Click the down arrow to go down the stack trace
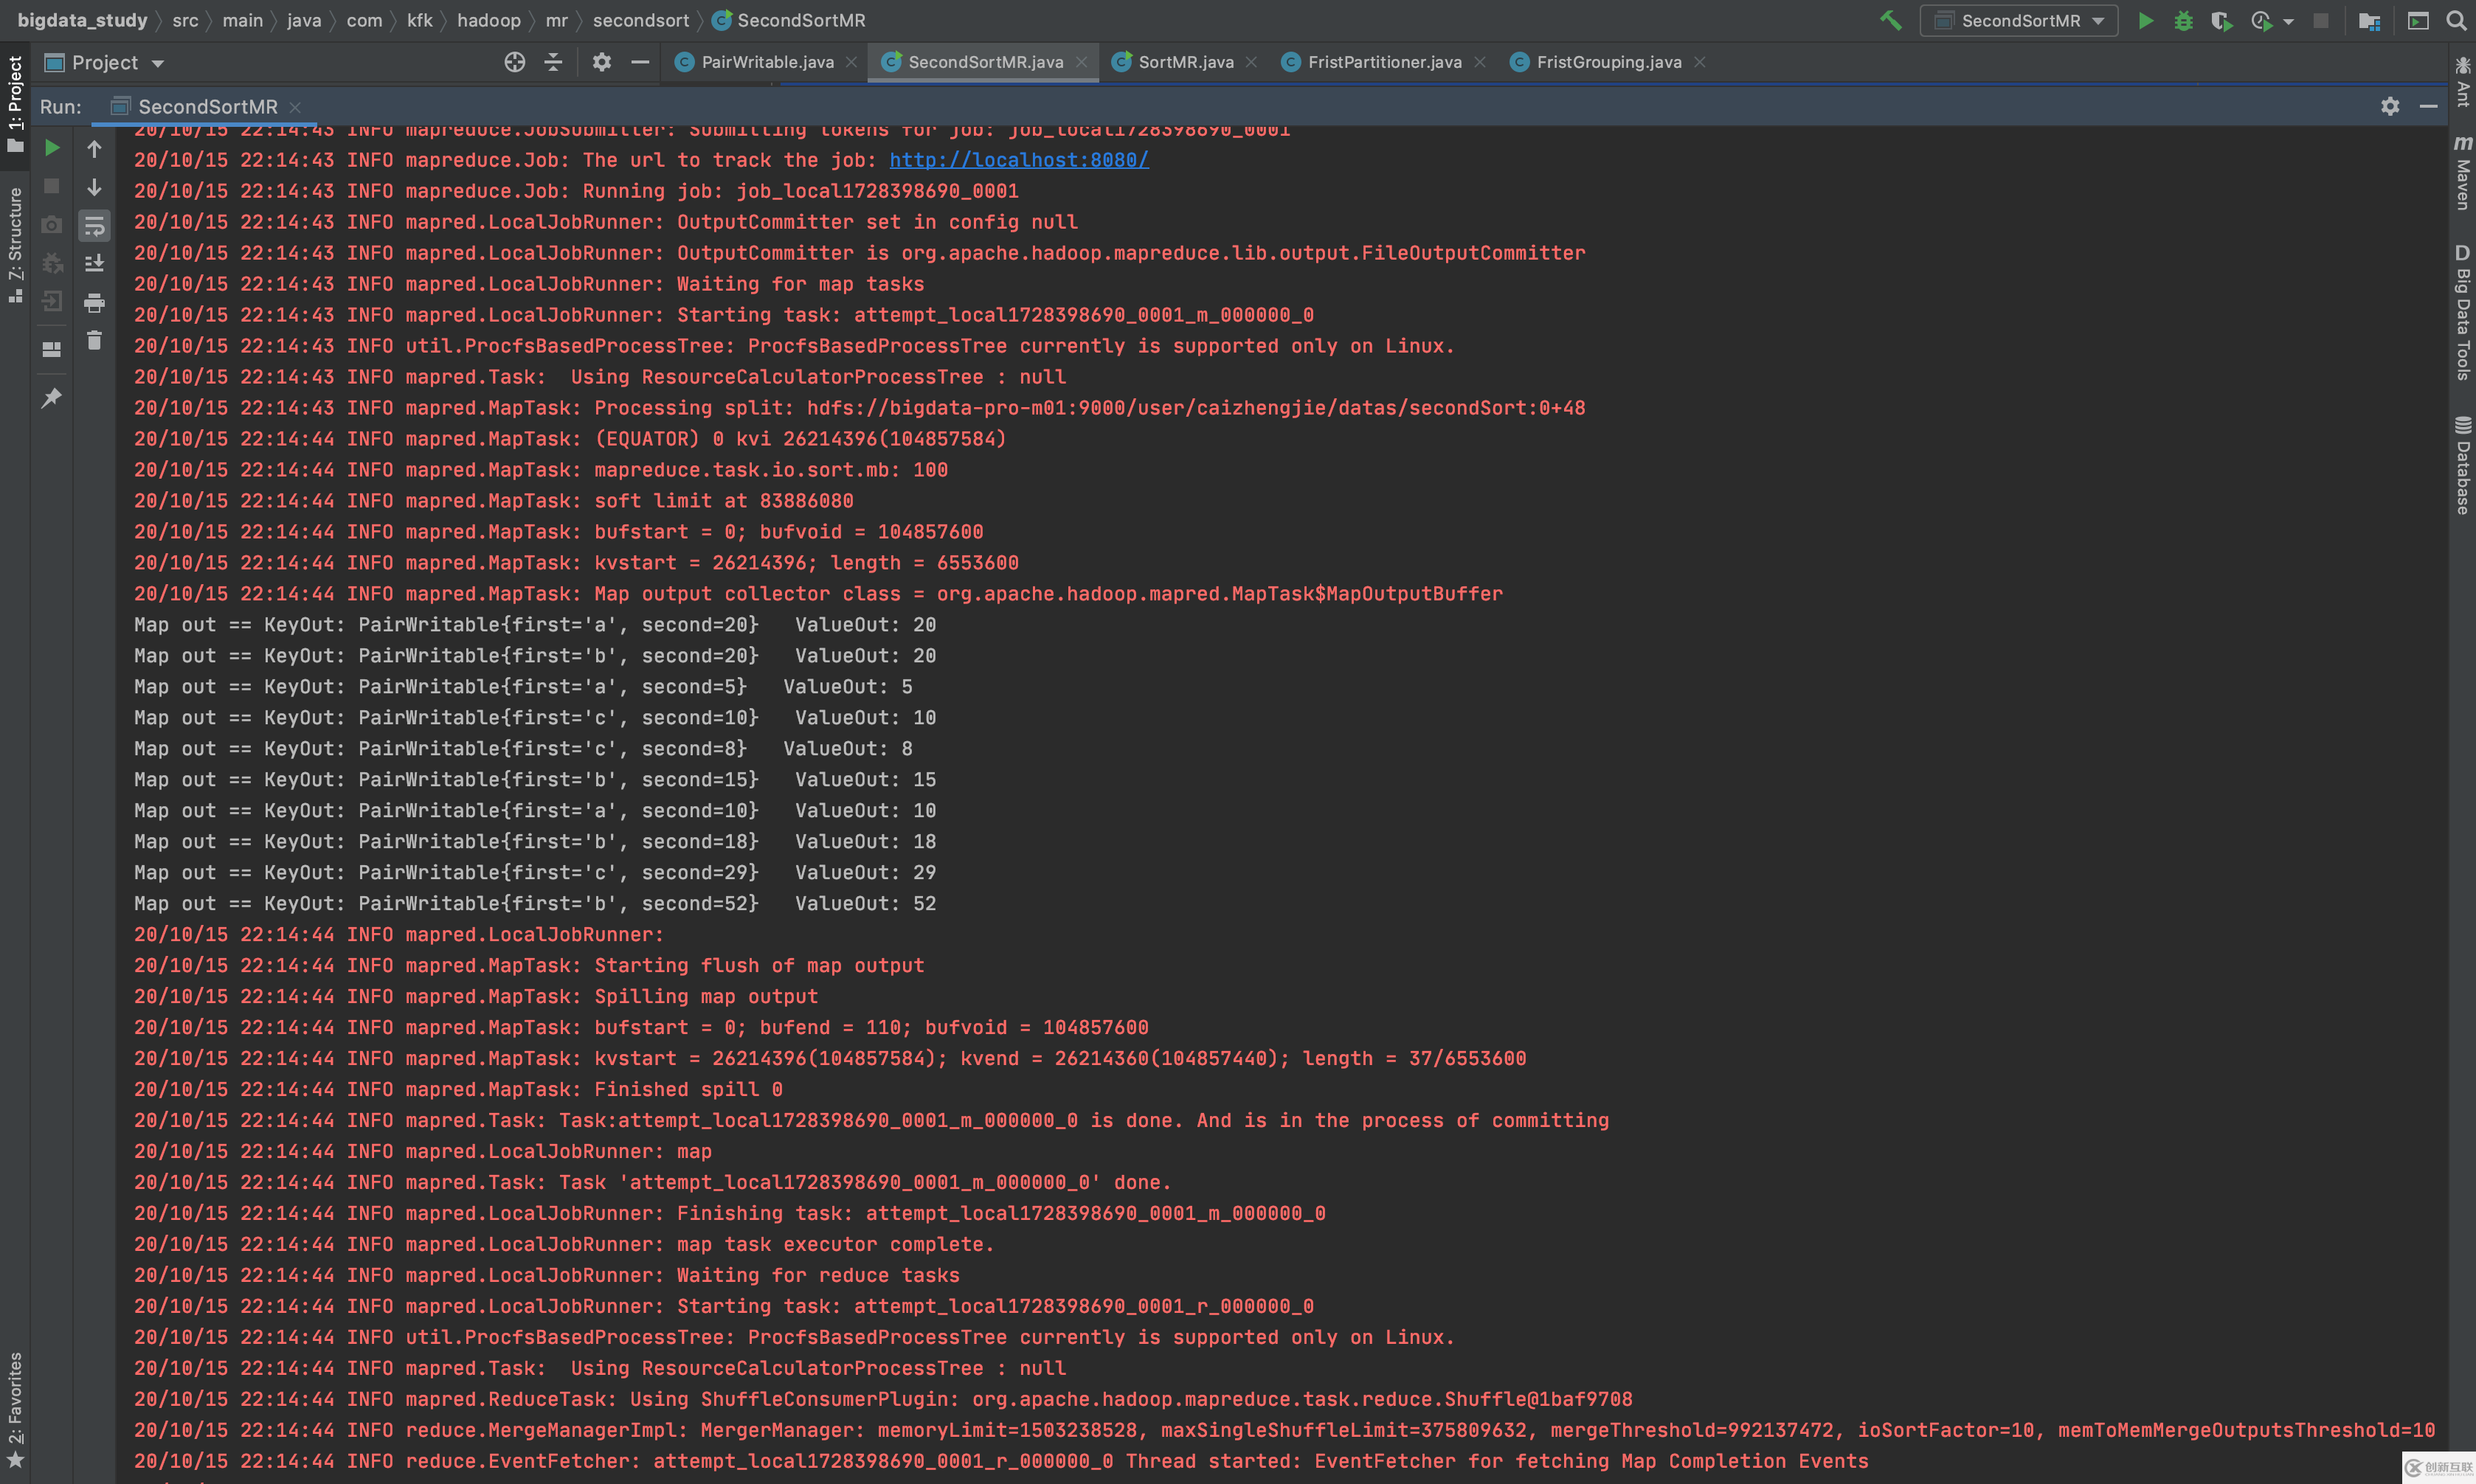 pos(94,187)
